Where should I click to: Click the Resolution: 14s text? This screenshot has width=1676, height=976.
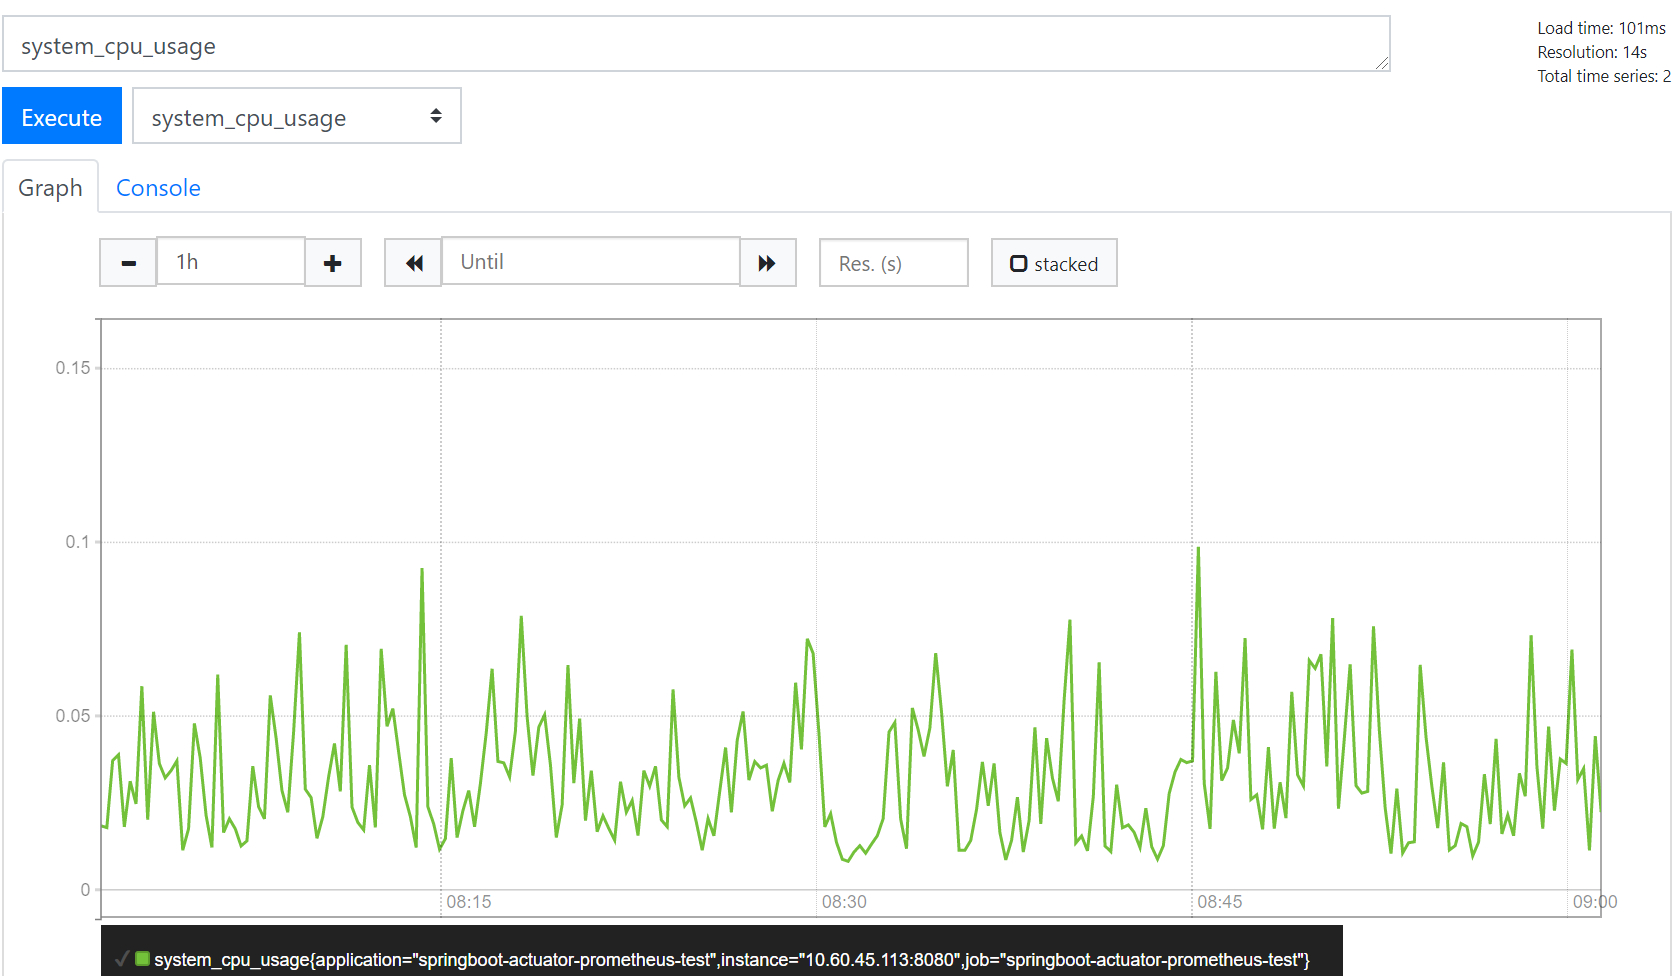[x=1592, y=52]
